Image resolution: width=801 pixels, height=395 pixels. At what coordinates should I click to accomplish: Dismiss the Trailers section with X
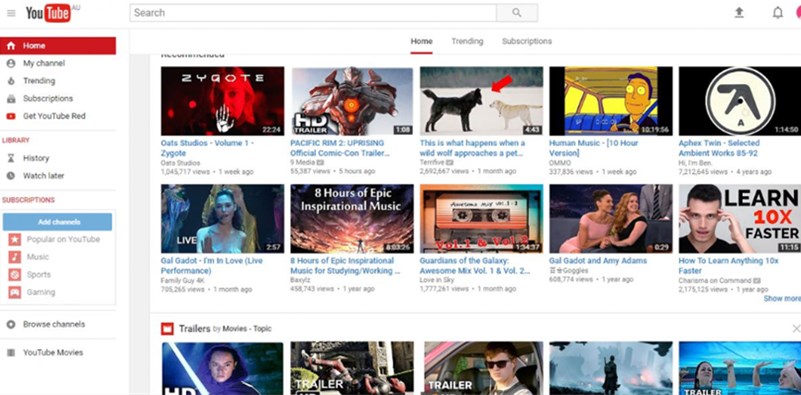point(796,329)
